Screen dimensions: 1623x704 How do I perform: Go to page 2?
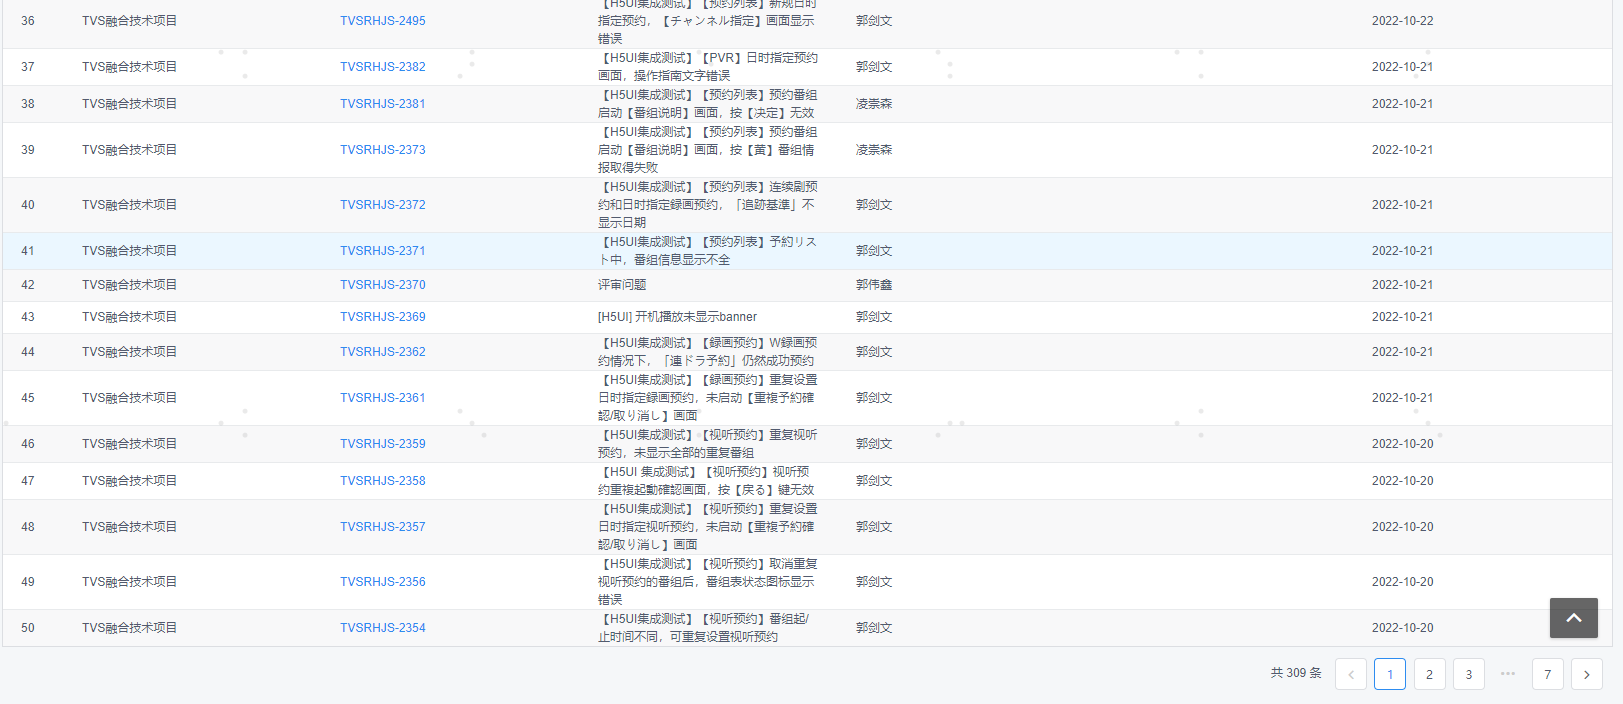coord(1429,674)
